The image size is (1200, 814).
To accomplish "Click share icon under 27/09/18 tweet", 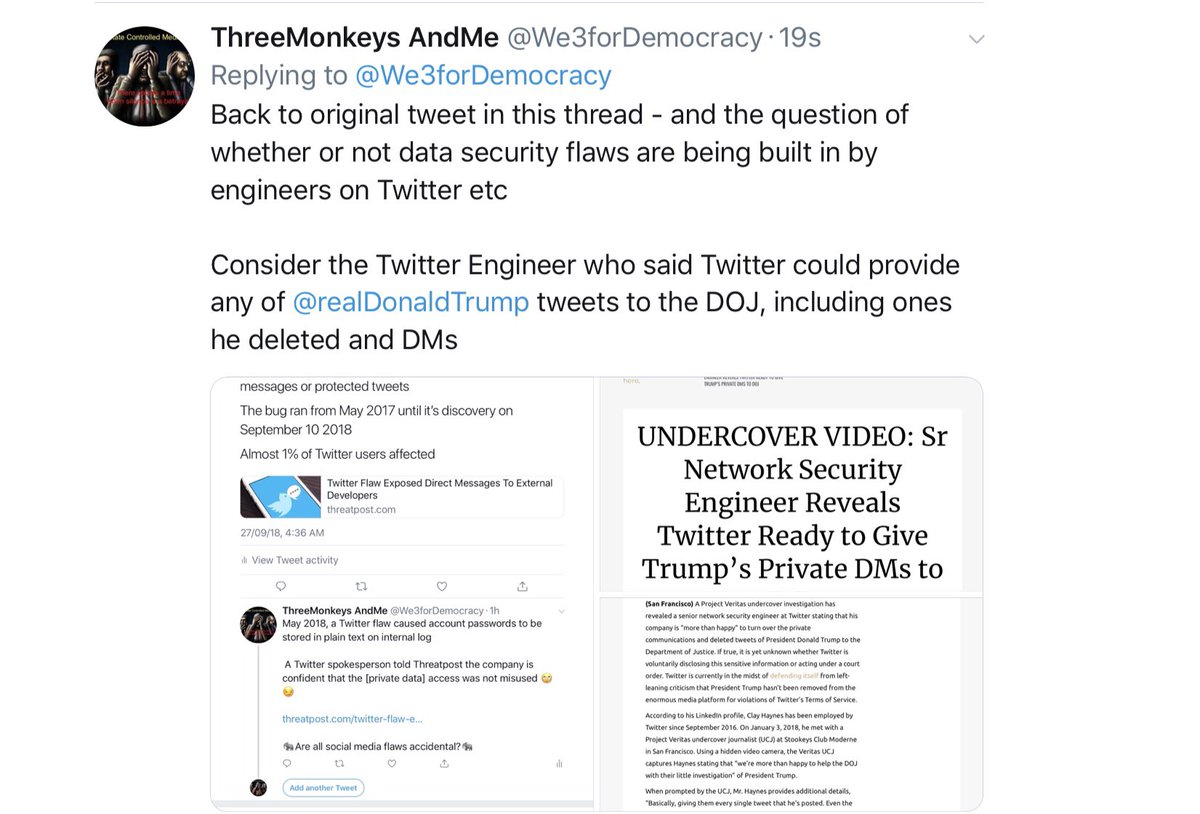I will coord(522,586).
